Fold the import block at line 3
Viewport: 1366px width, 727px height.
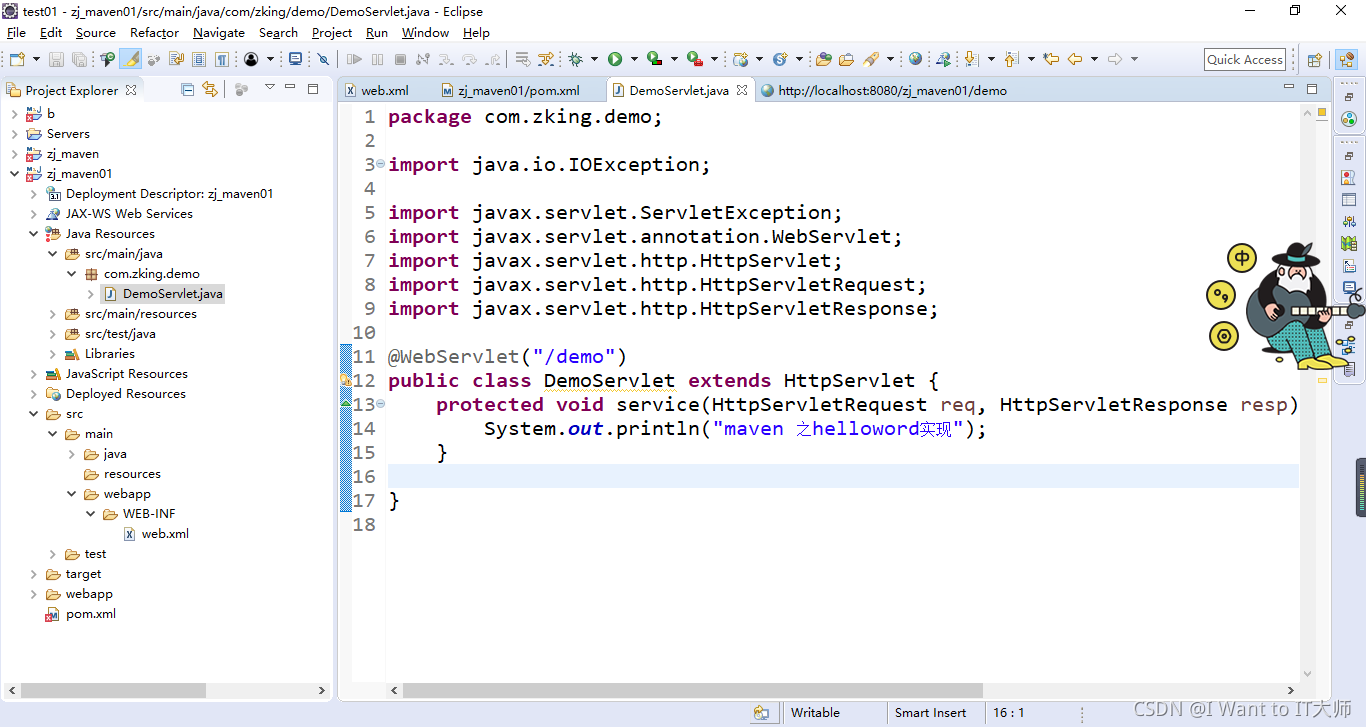click(381, 164)
